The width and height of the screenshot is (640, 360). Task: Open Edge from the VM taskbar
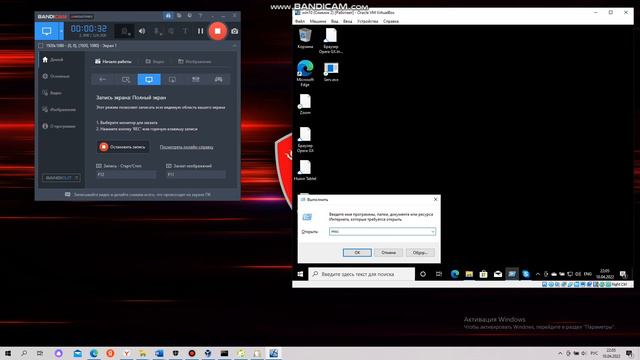(x=455, y=274)
